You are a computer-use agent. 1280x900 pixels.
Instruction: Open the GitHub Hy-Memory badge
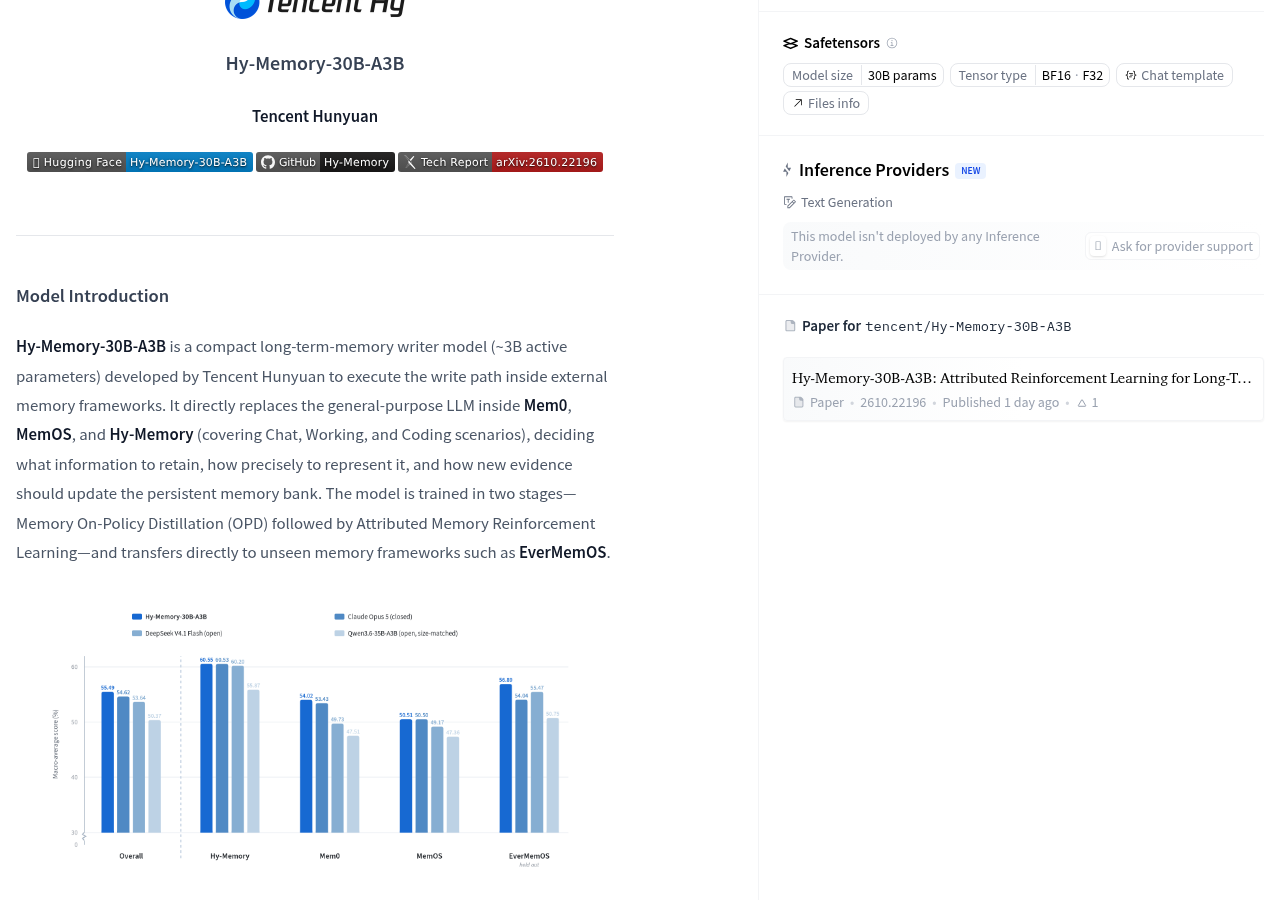325,162
